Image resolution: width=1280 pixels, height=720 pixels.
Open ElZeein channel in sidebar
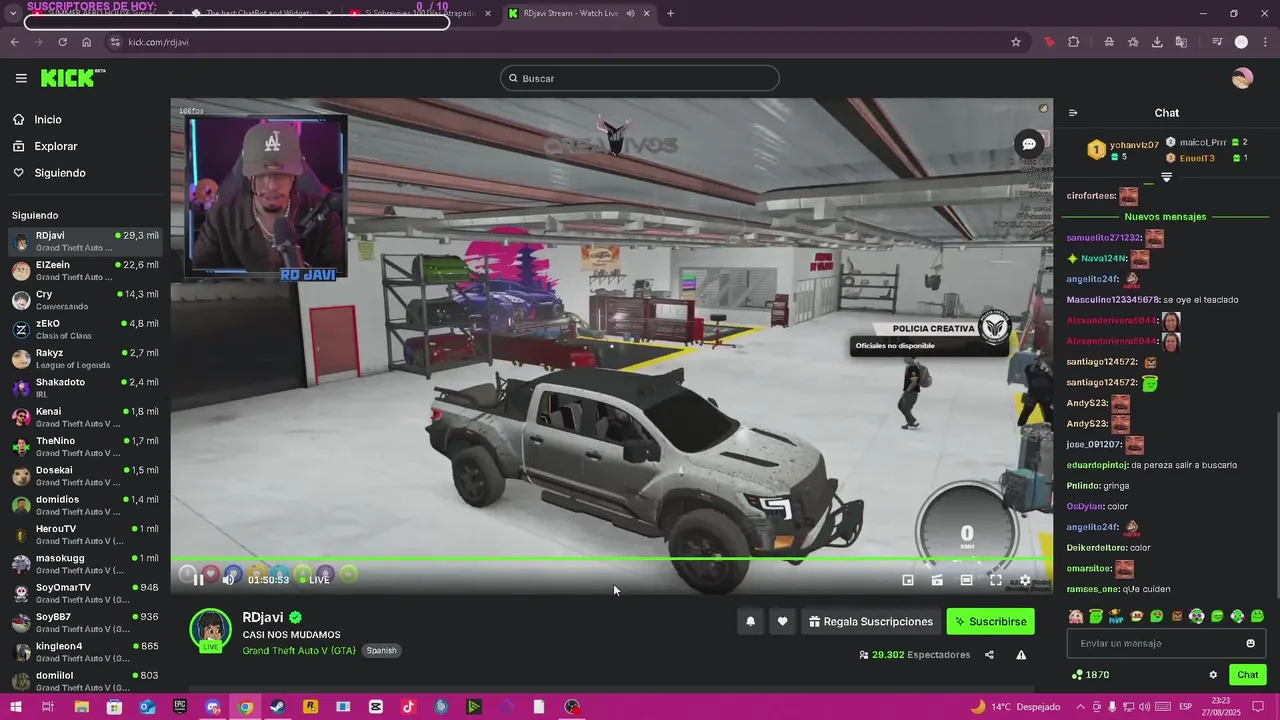tap(85, 270)
